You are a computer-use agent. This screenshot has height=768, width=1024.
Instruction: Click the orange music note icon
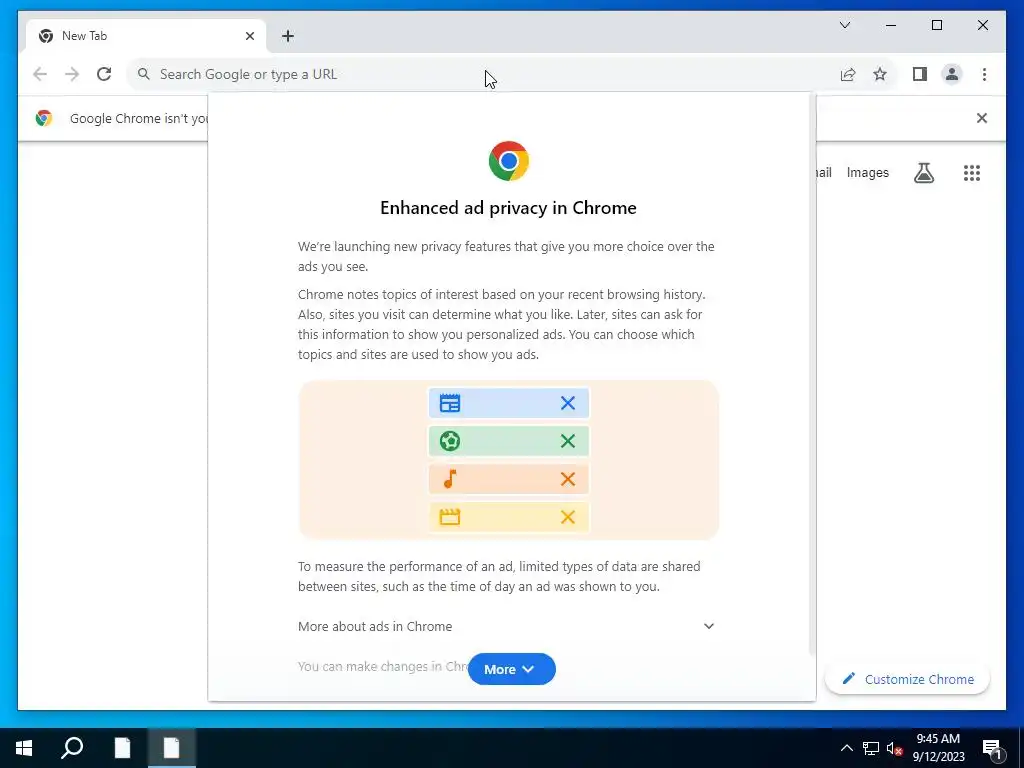pos(449,479)
